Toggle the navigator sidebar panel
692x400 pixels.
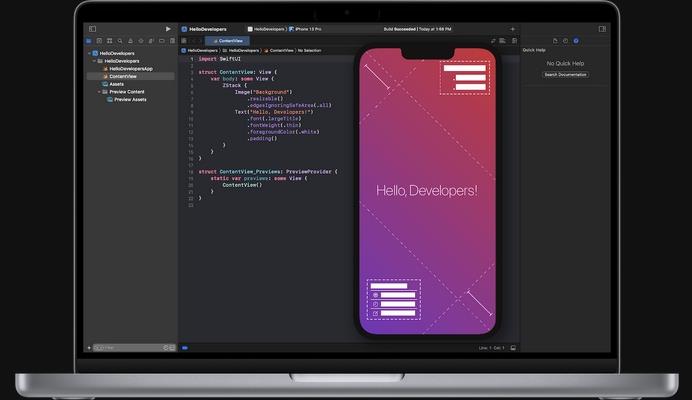pyautogui.click(x=92, y=29)
